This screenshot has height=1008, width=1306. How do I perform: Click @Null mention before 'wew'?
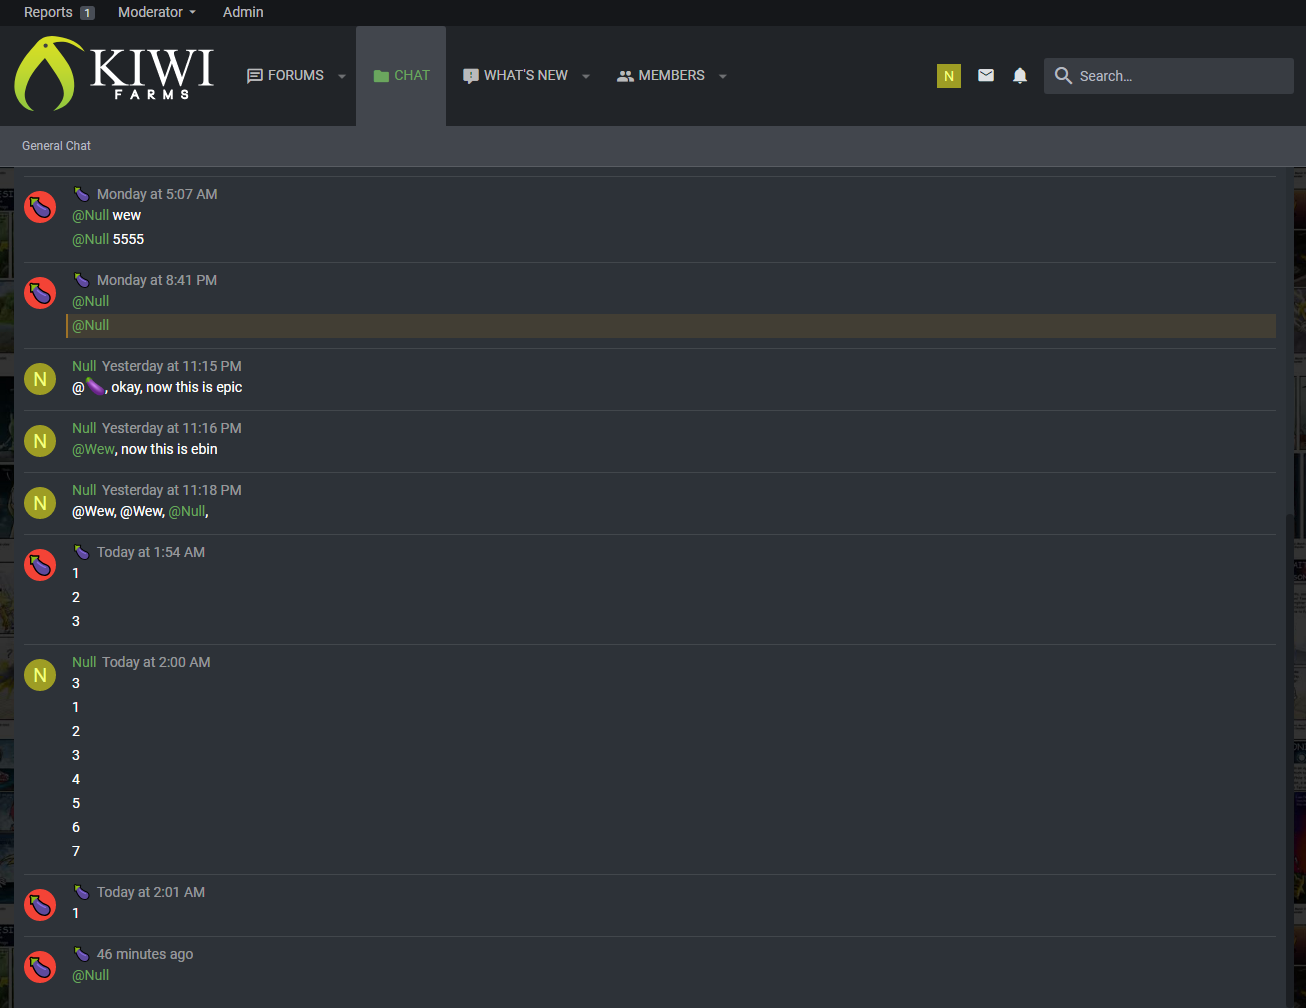pos(90,215)
